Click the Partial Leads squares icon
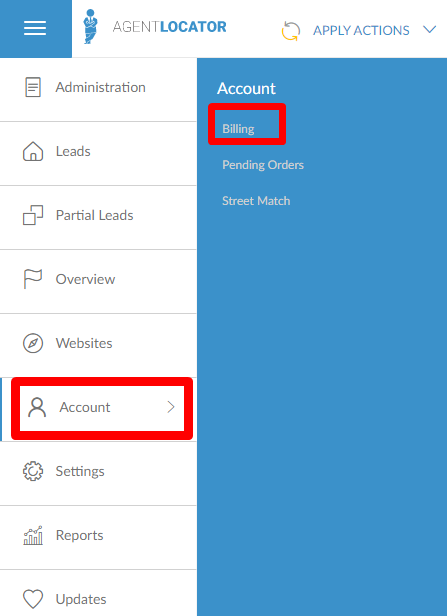The height and width of the screenshot is (616, 447). pos(33,215)
